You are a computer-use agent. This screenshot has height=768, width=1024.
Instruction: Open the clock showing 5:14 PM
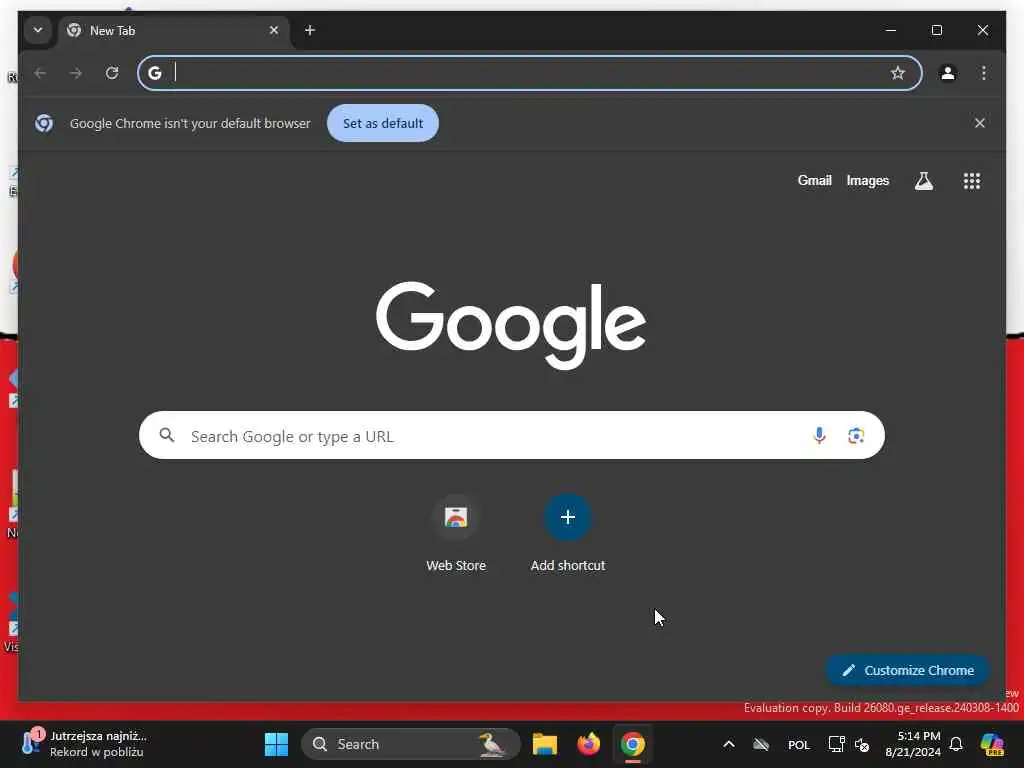coord(913,744)
